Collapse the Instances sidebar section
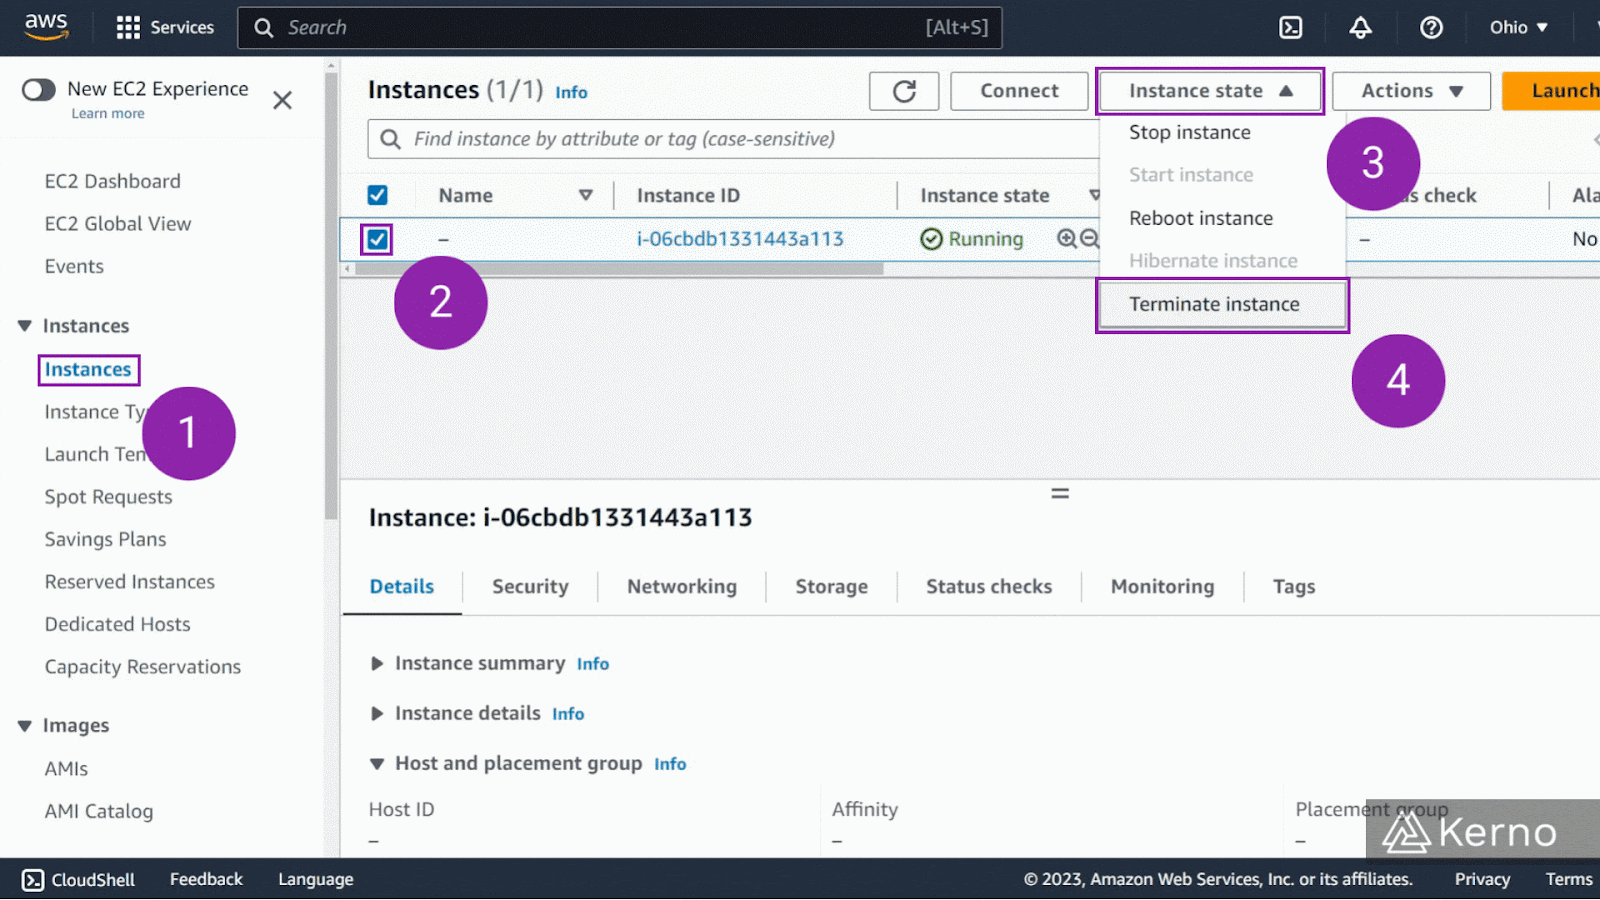Image resolution: width=1600 pixels, height=900 pixels. 25,326
